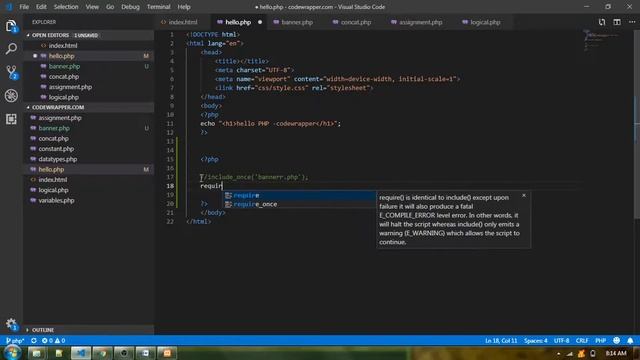Open the Chrome taskbar icon

tap(102, 353)
